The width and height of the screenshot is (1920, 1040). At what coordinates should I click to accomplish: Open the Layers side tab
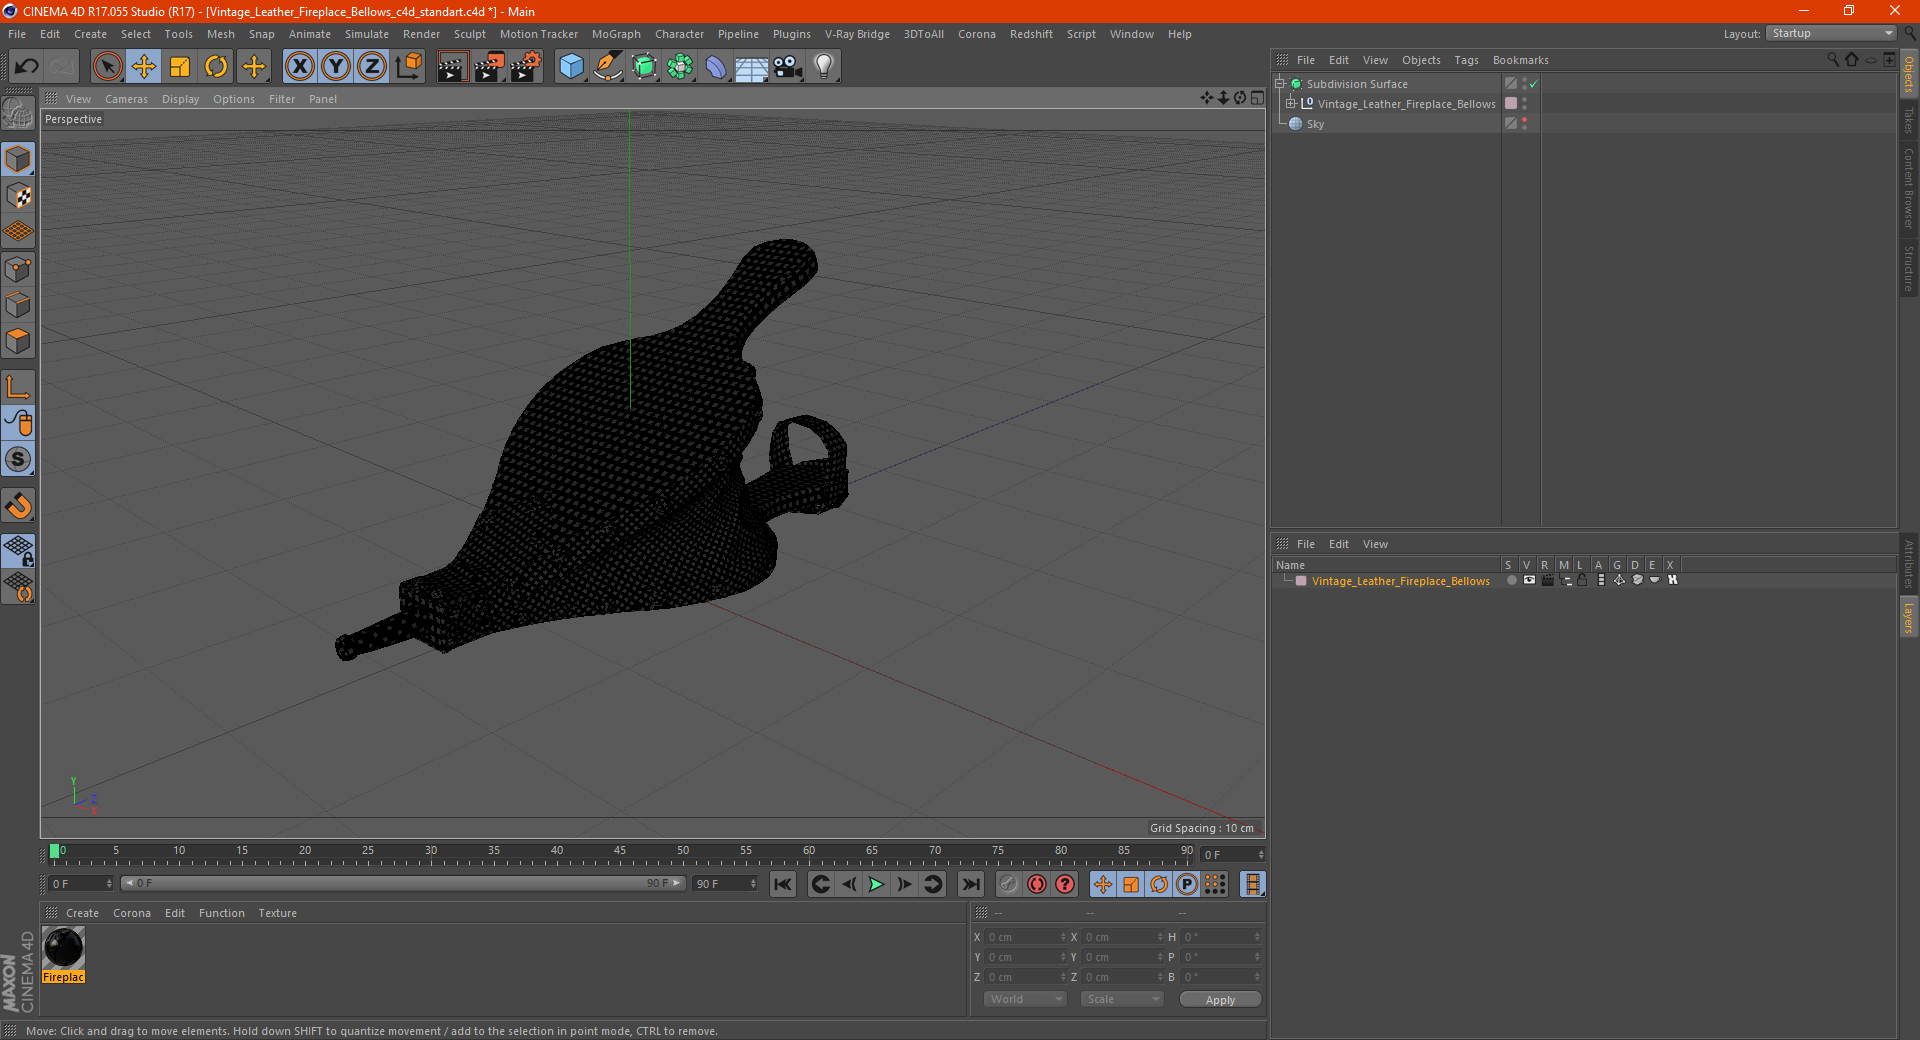[x=1909, y=618]
